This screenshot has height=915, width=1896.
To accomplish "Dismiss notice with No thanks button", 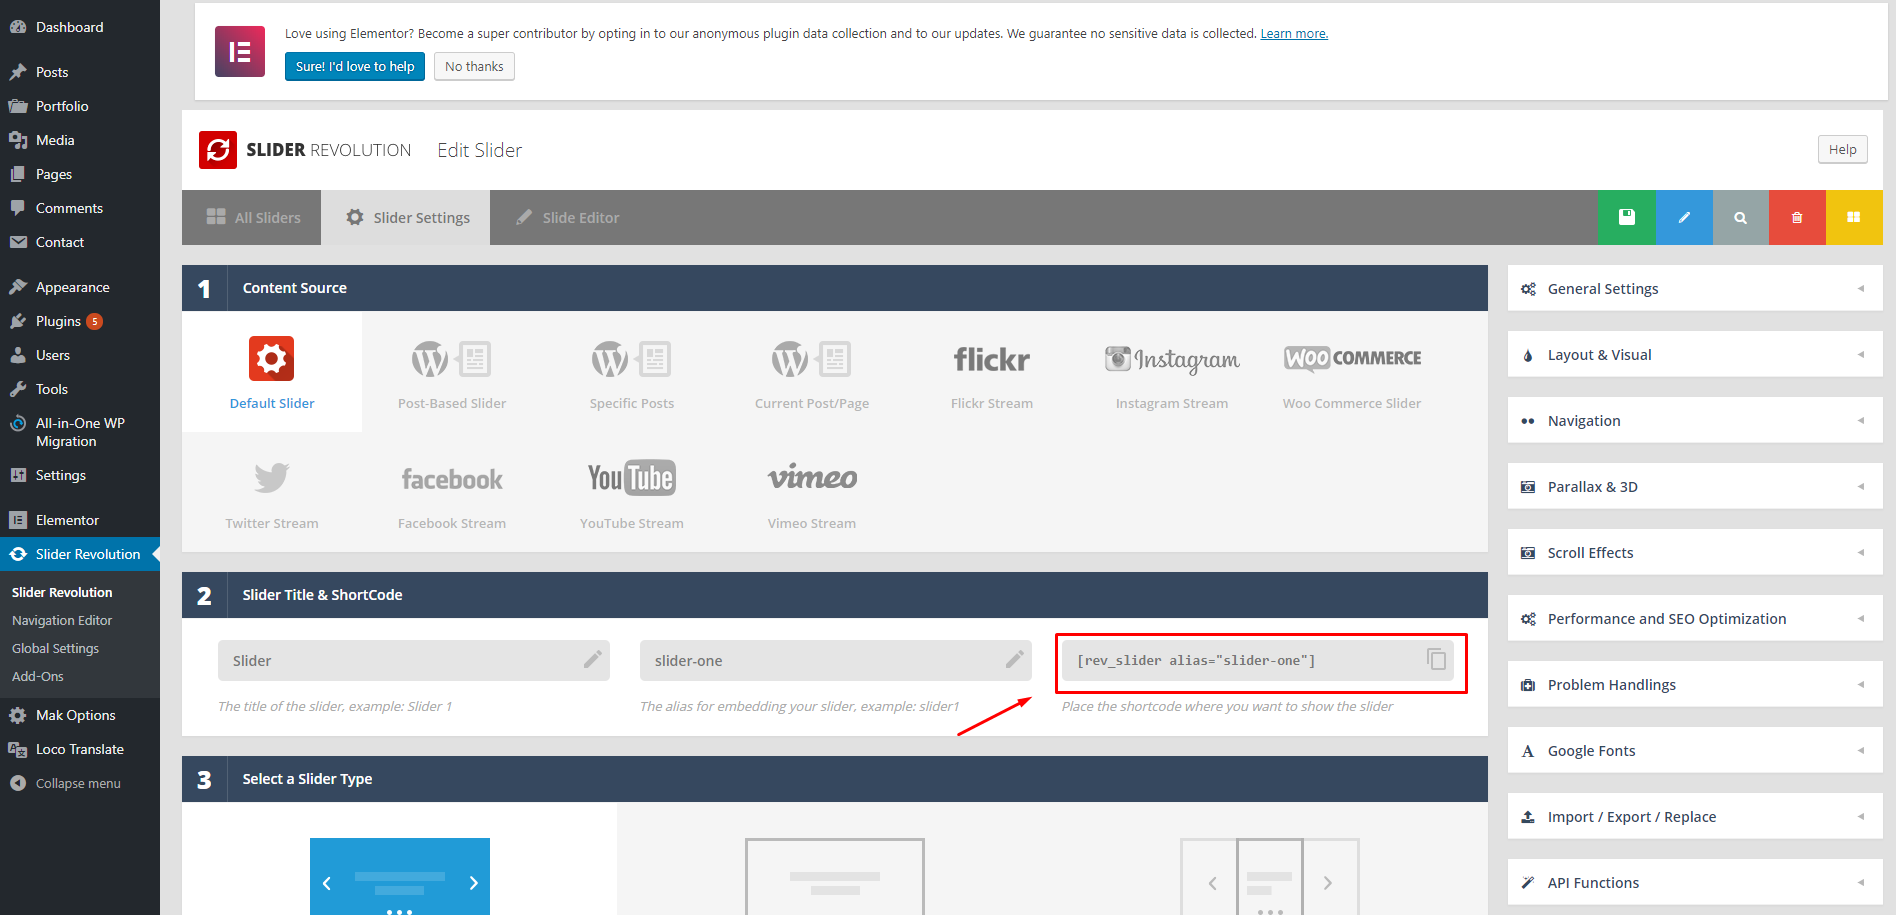I will [474, 67].
